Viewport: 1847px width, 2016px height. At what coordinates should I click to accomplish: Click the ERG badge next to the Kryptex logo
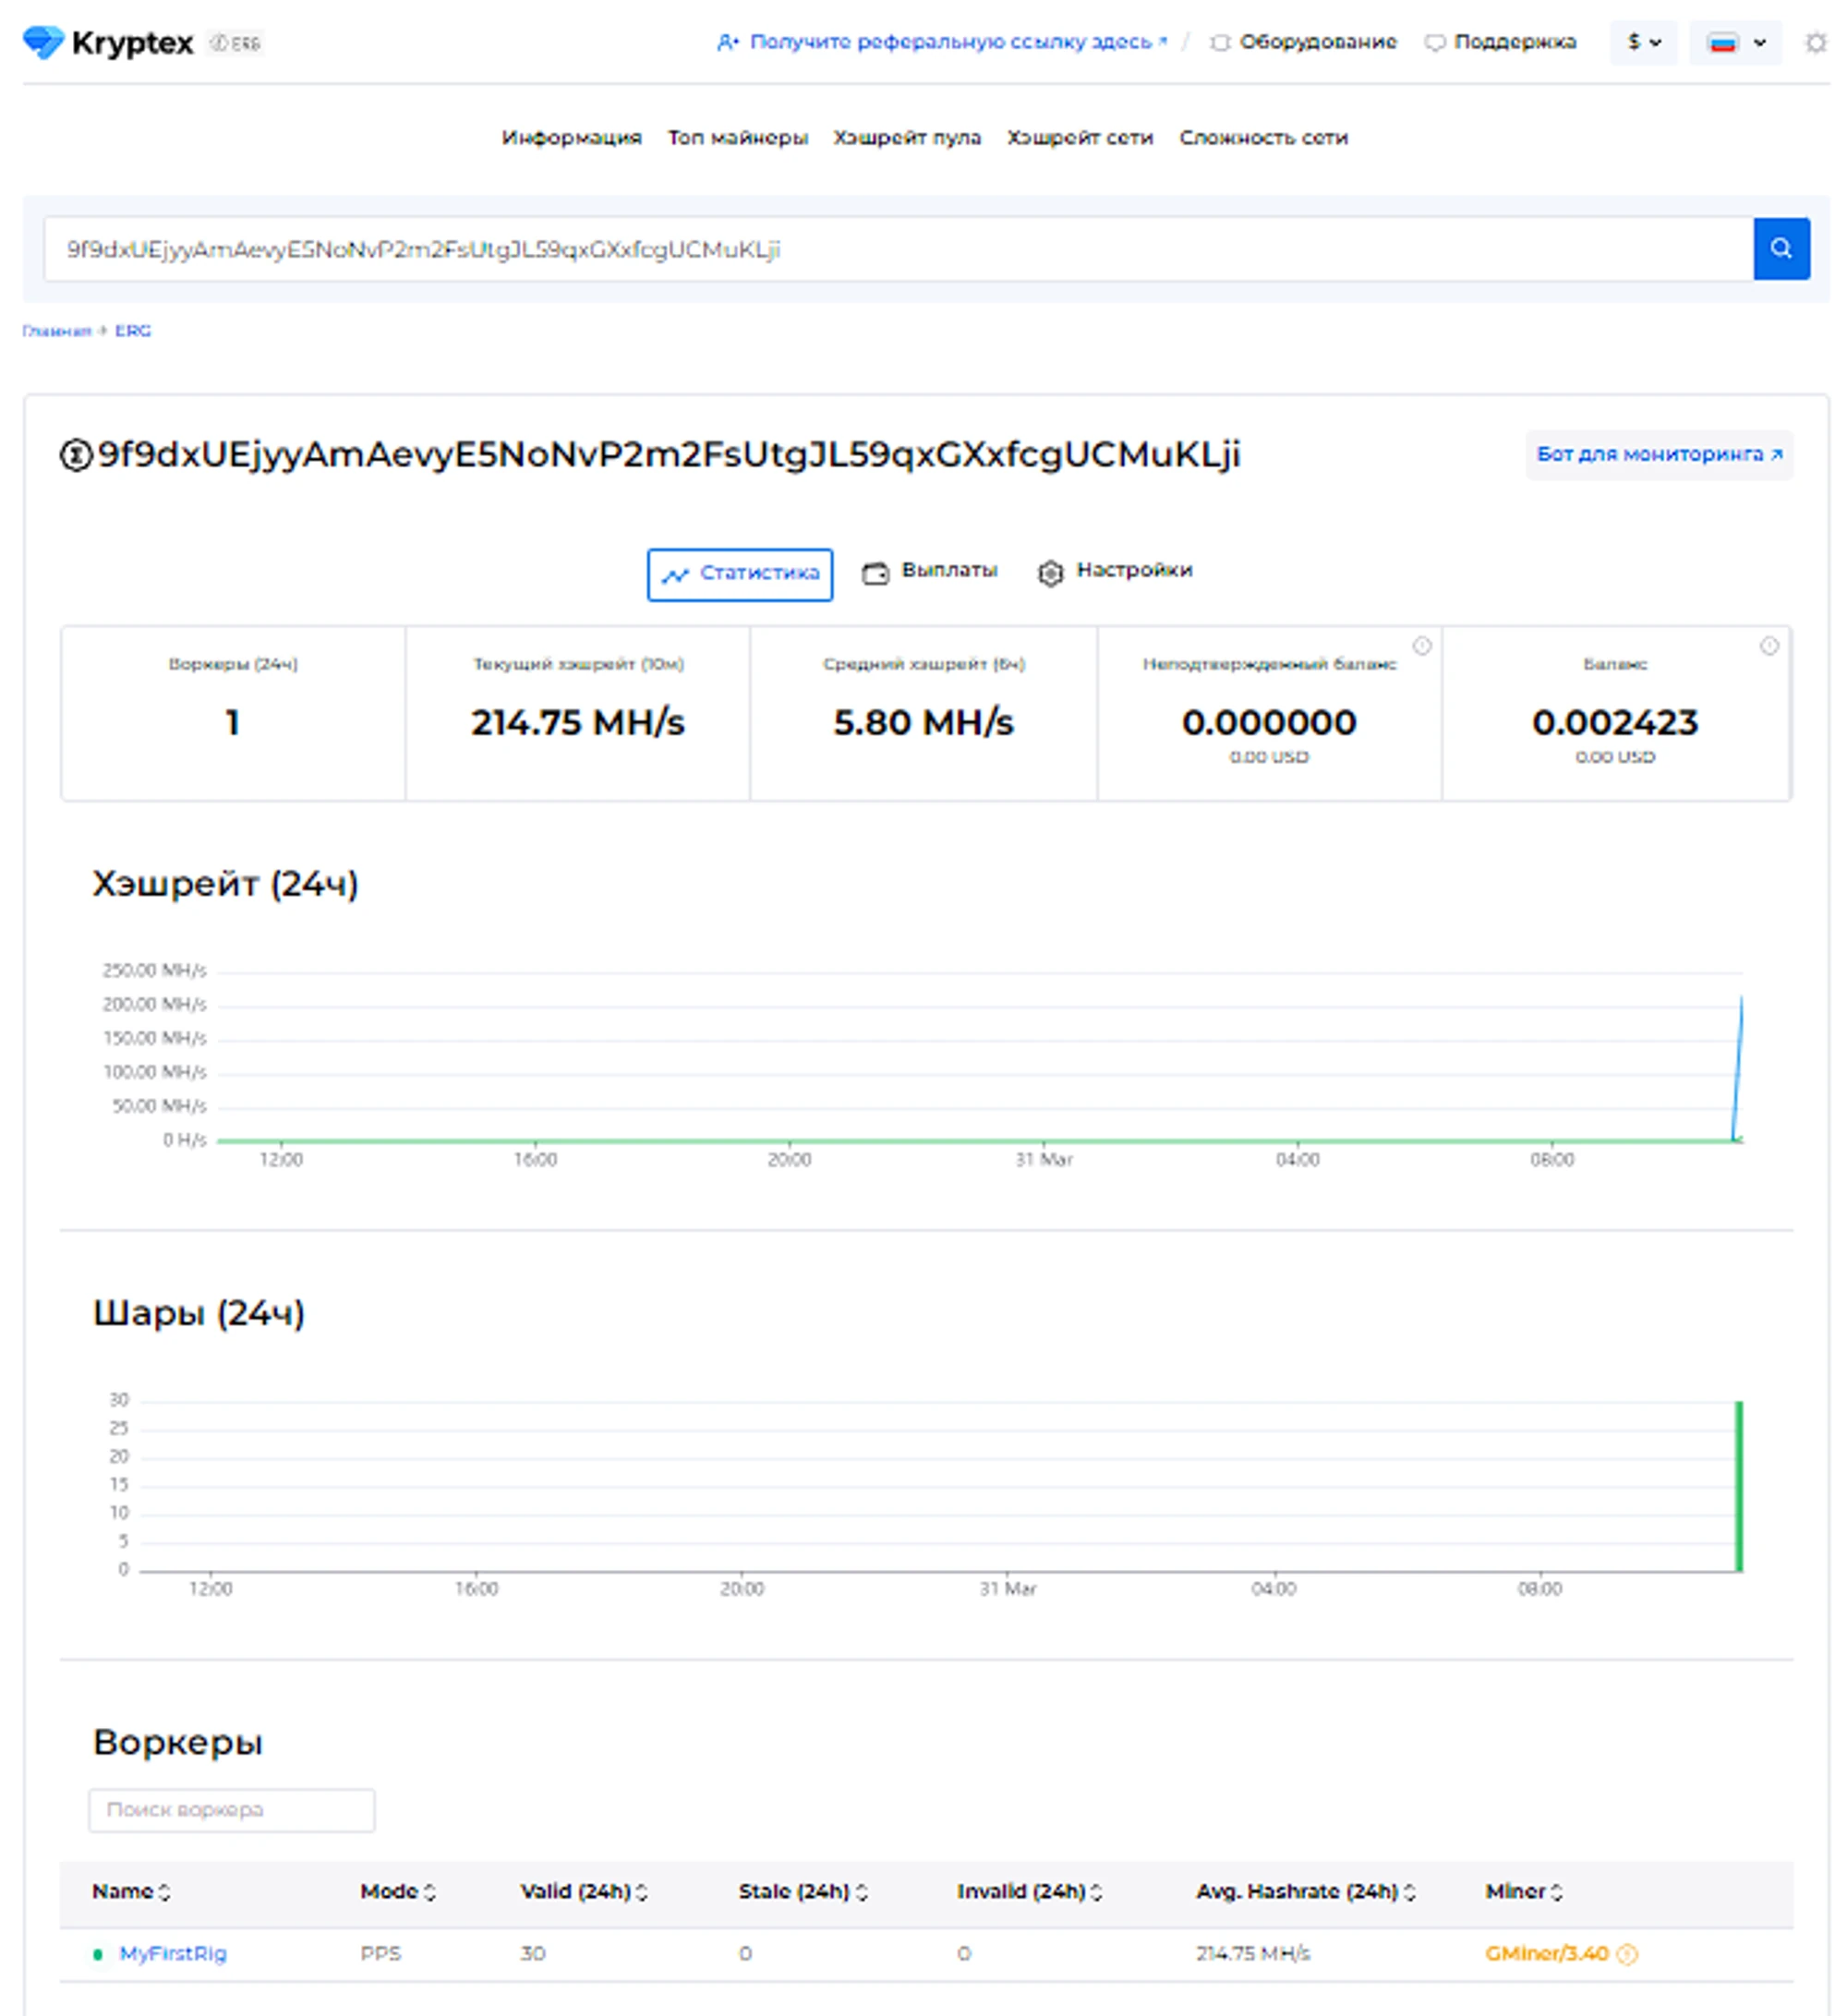(236, 43)
